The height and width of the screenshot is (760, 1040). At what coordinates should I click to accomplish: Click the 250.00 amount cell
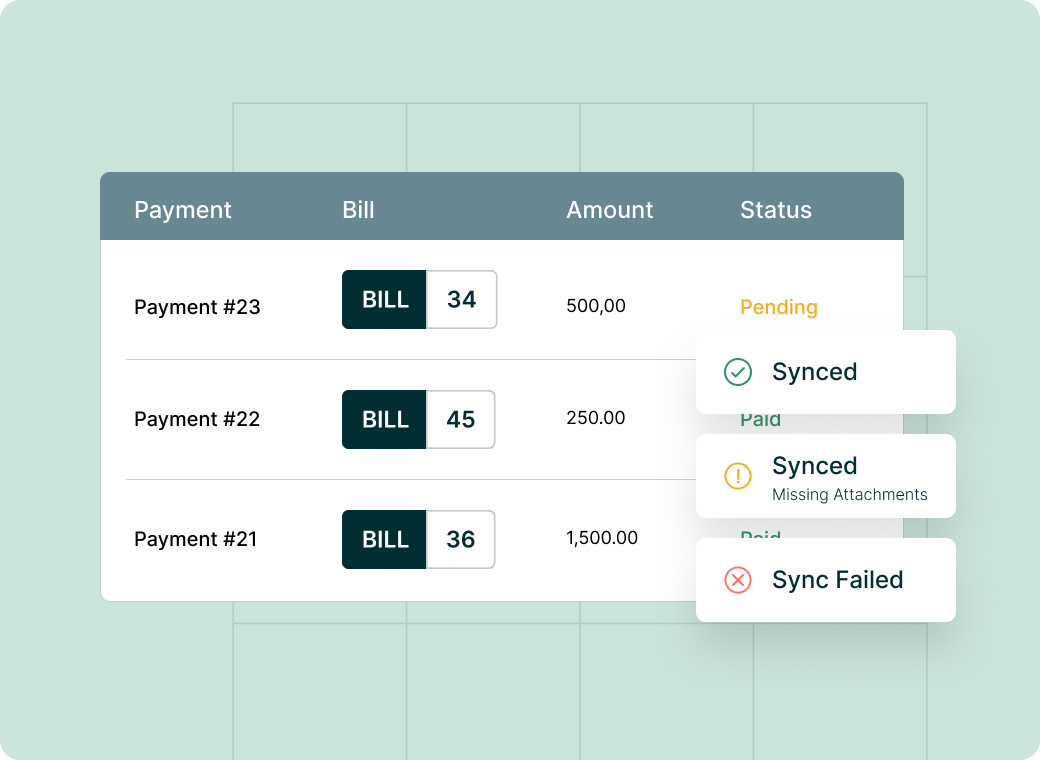coord(596,418)
